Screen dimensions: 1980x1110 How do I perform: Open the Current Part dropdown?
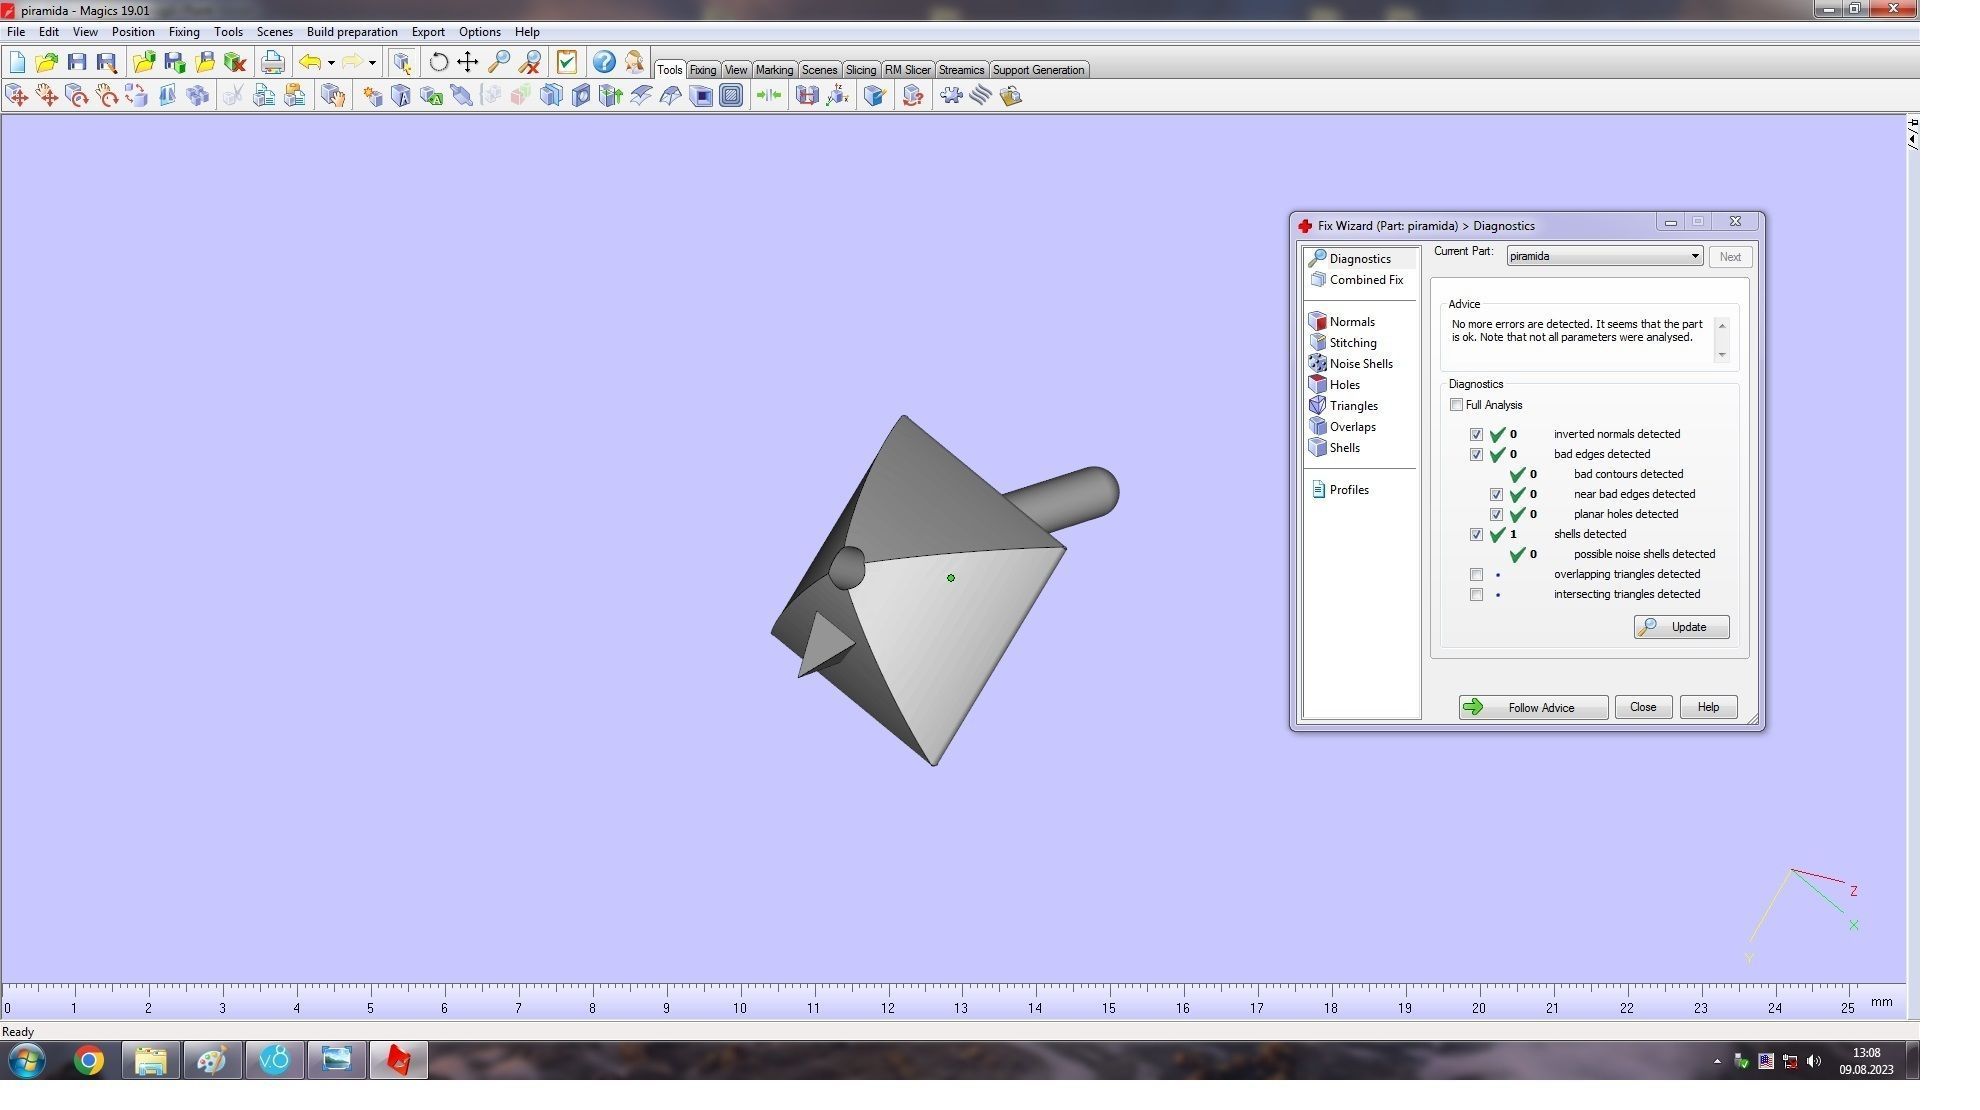pos(1694,257)
